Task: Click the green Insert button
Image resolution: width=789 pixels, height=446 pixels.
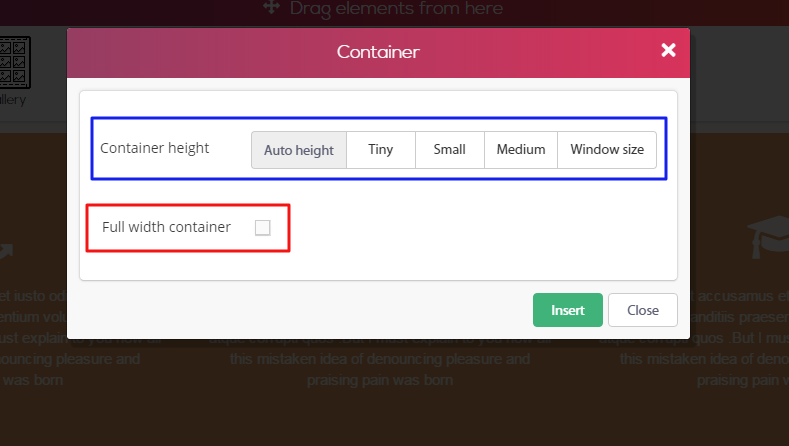Action: 568,310
